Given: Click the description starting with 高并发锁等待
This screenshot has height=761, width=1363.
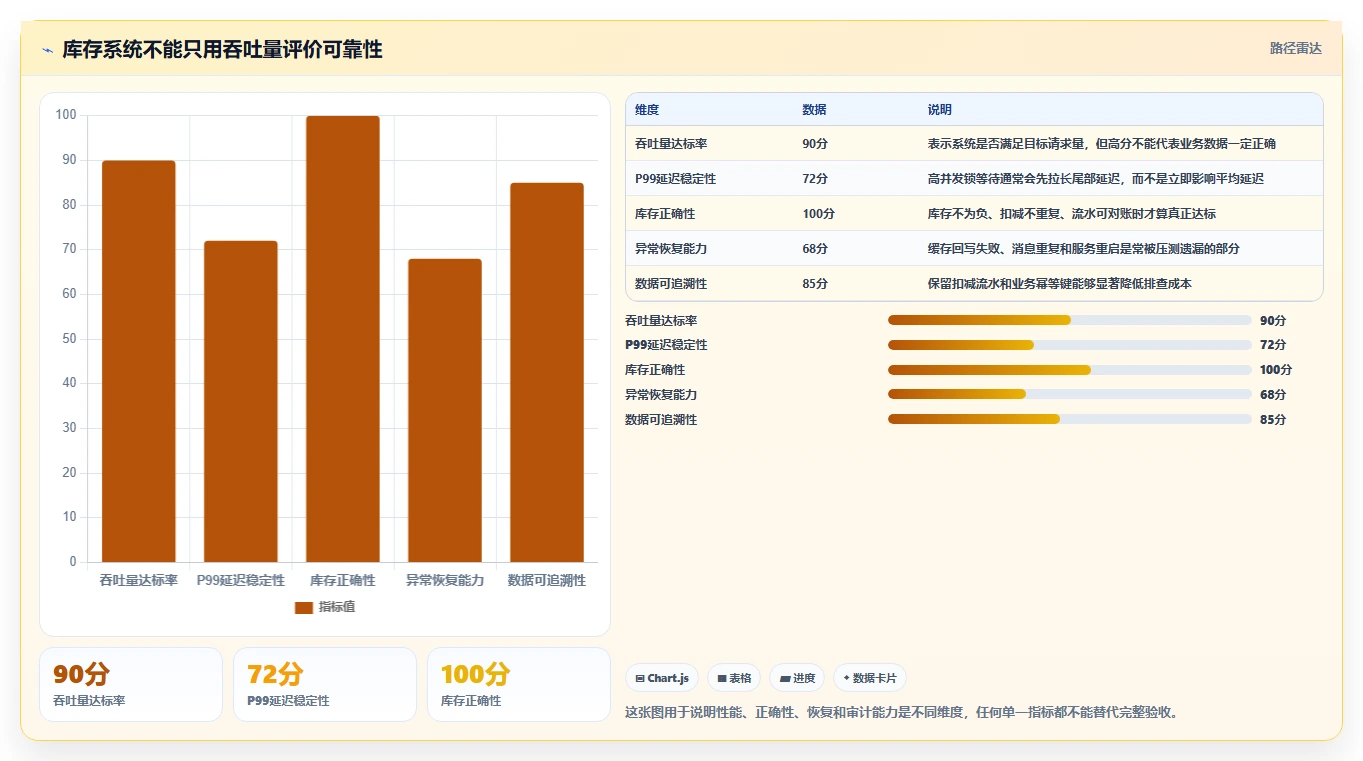Looking at the screenshot, I should (1096, 179).
